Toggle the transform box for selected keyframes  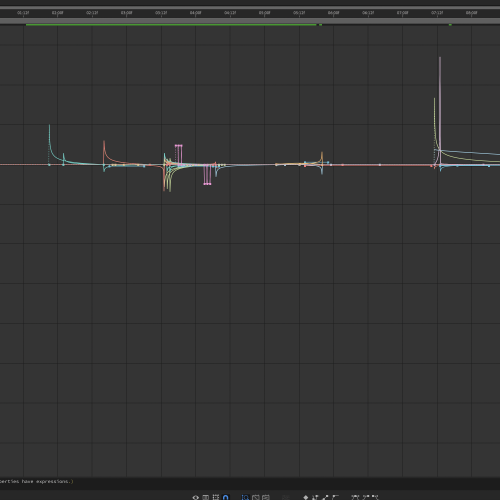coord(216,498)
